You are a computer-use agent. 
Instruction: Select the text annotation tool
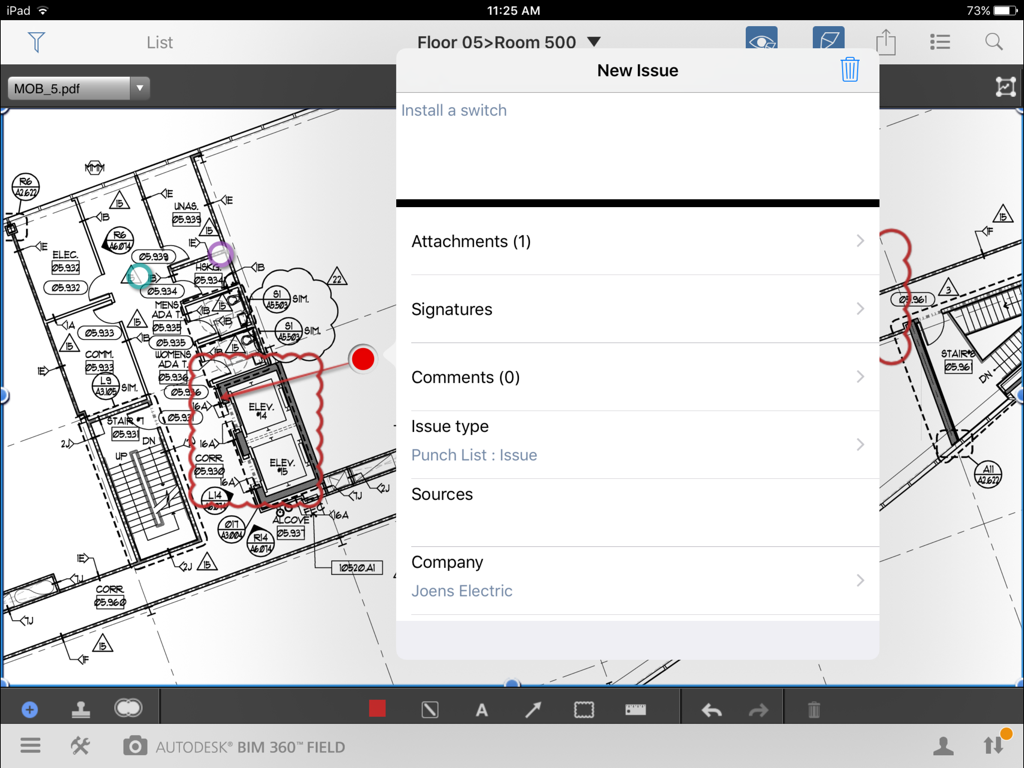pos(481,708)
